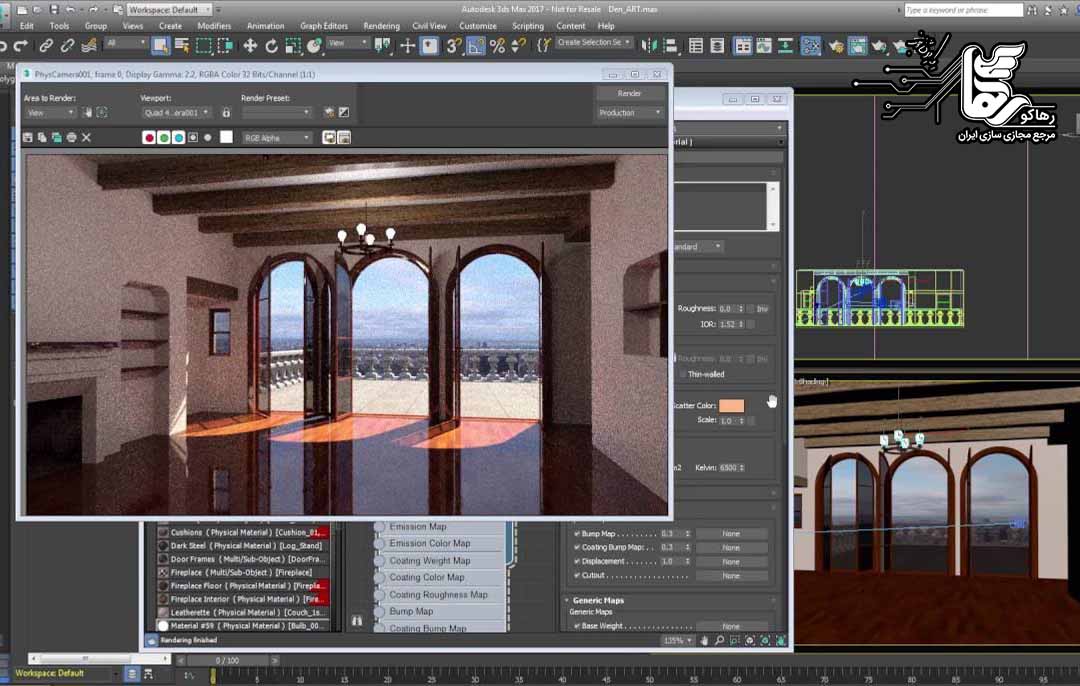Screen dimensions: 1080x686
Task: Print the render using the printer icon
Action: (x=71, y=137)
